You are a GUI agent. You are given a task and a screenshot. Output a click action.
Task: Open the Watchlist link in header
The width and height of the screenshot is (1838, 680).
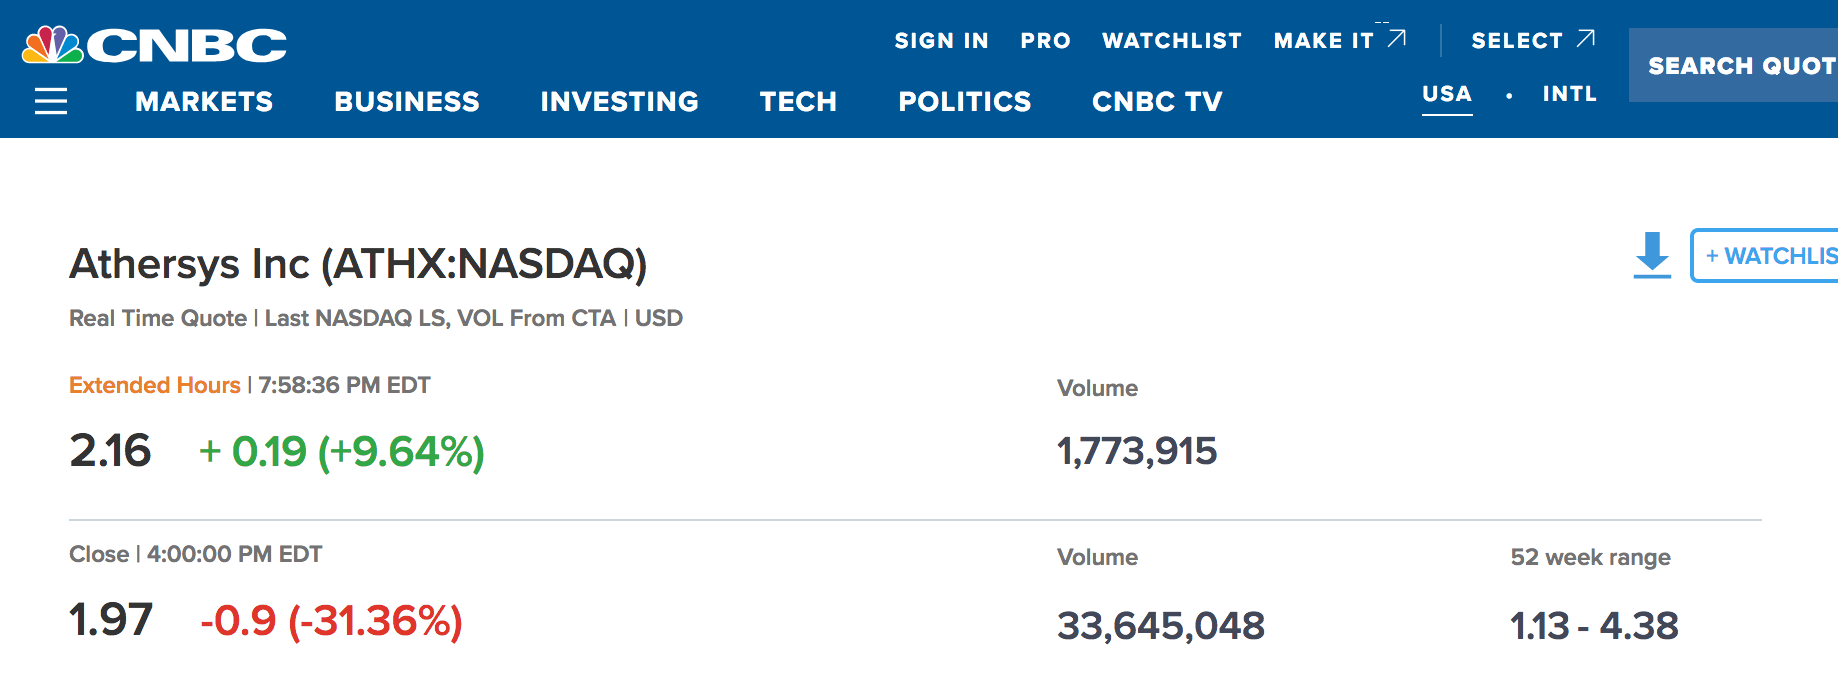point(1172,41)
